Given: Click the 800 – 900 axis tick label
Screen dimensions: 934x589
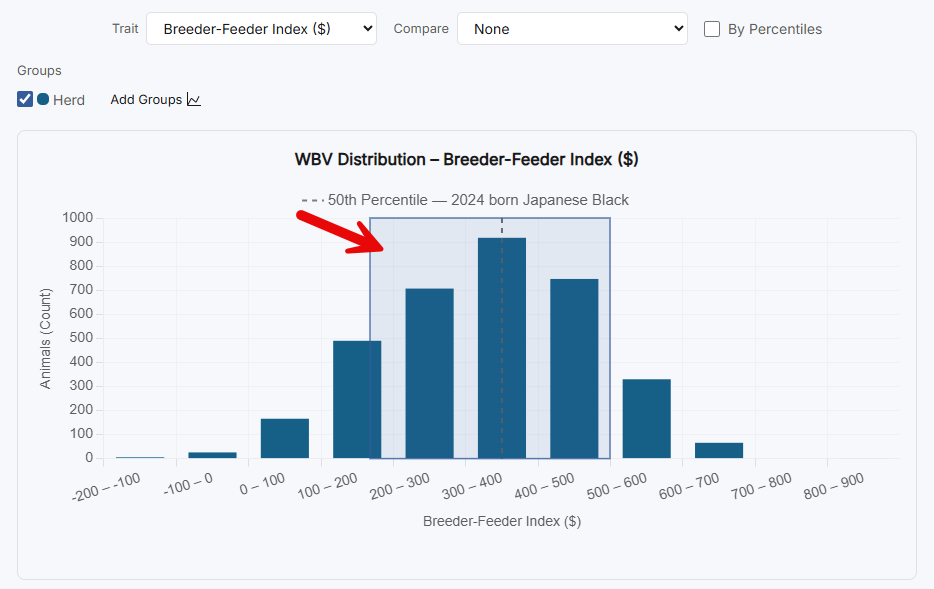Looking at the screenshot, I should (x=834, y=486).
